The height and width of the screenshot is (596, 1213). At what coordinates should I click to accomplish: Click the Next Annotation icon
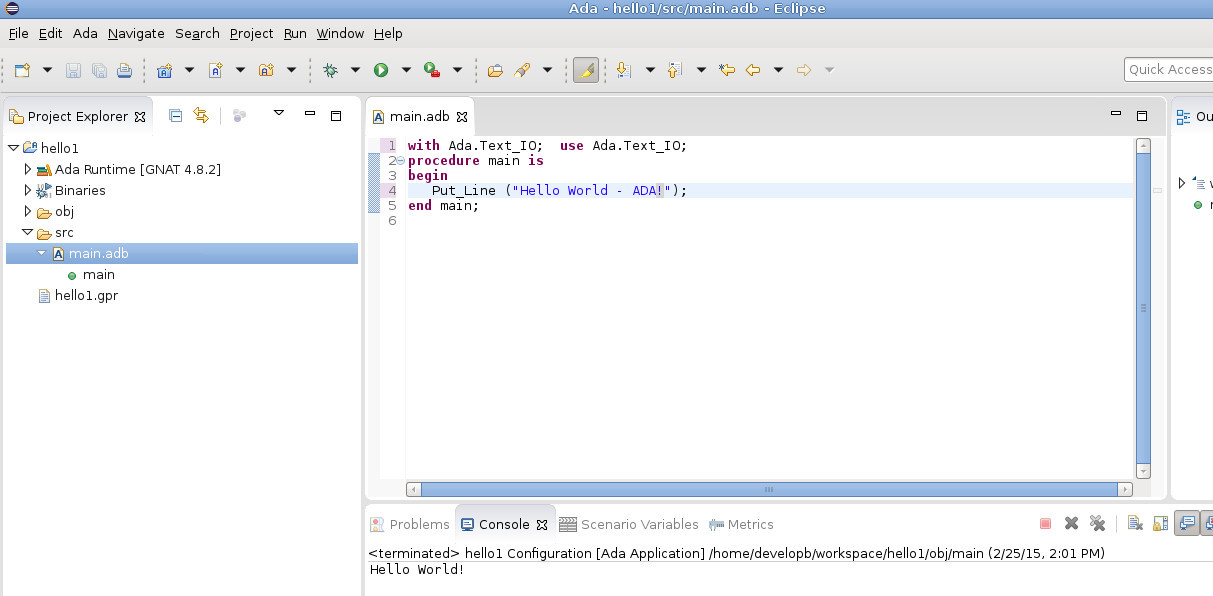pyautogui.click(x=624, y=70)
